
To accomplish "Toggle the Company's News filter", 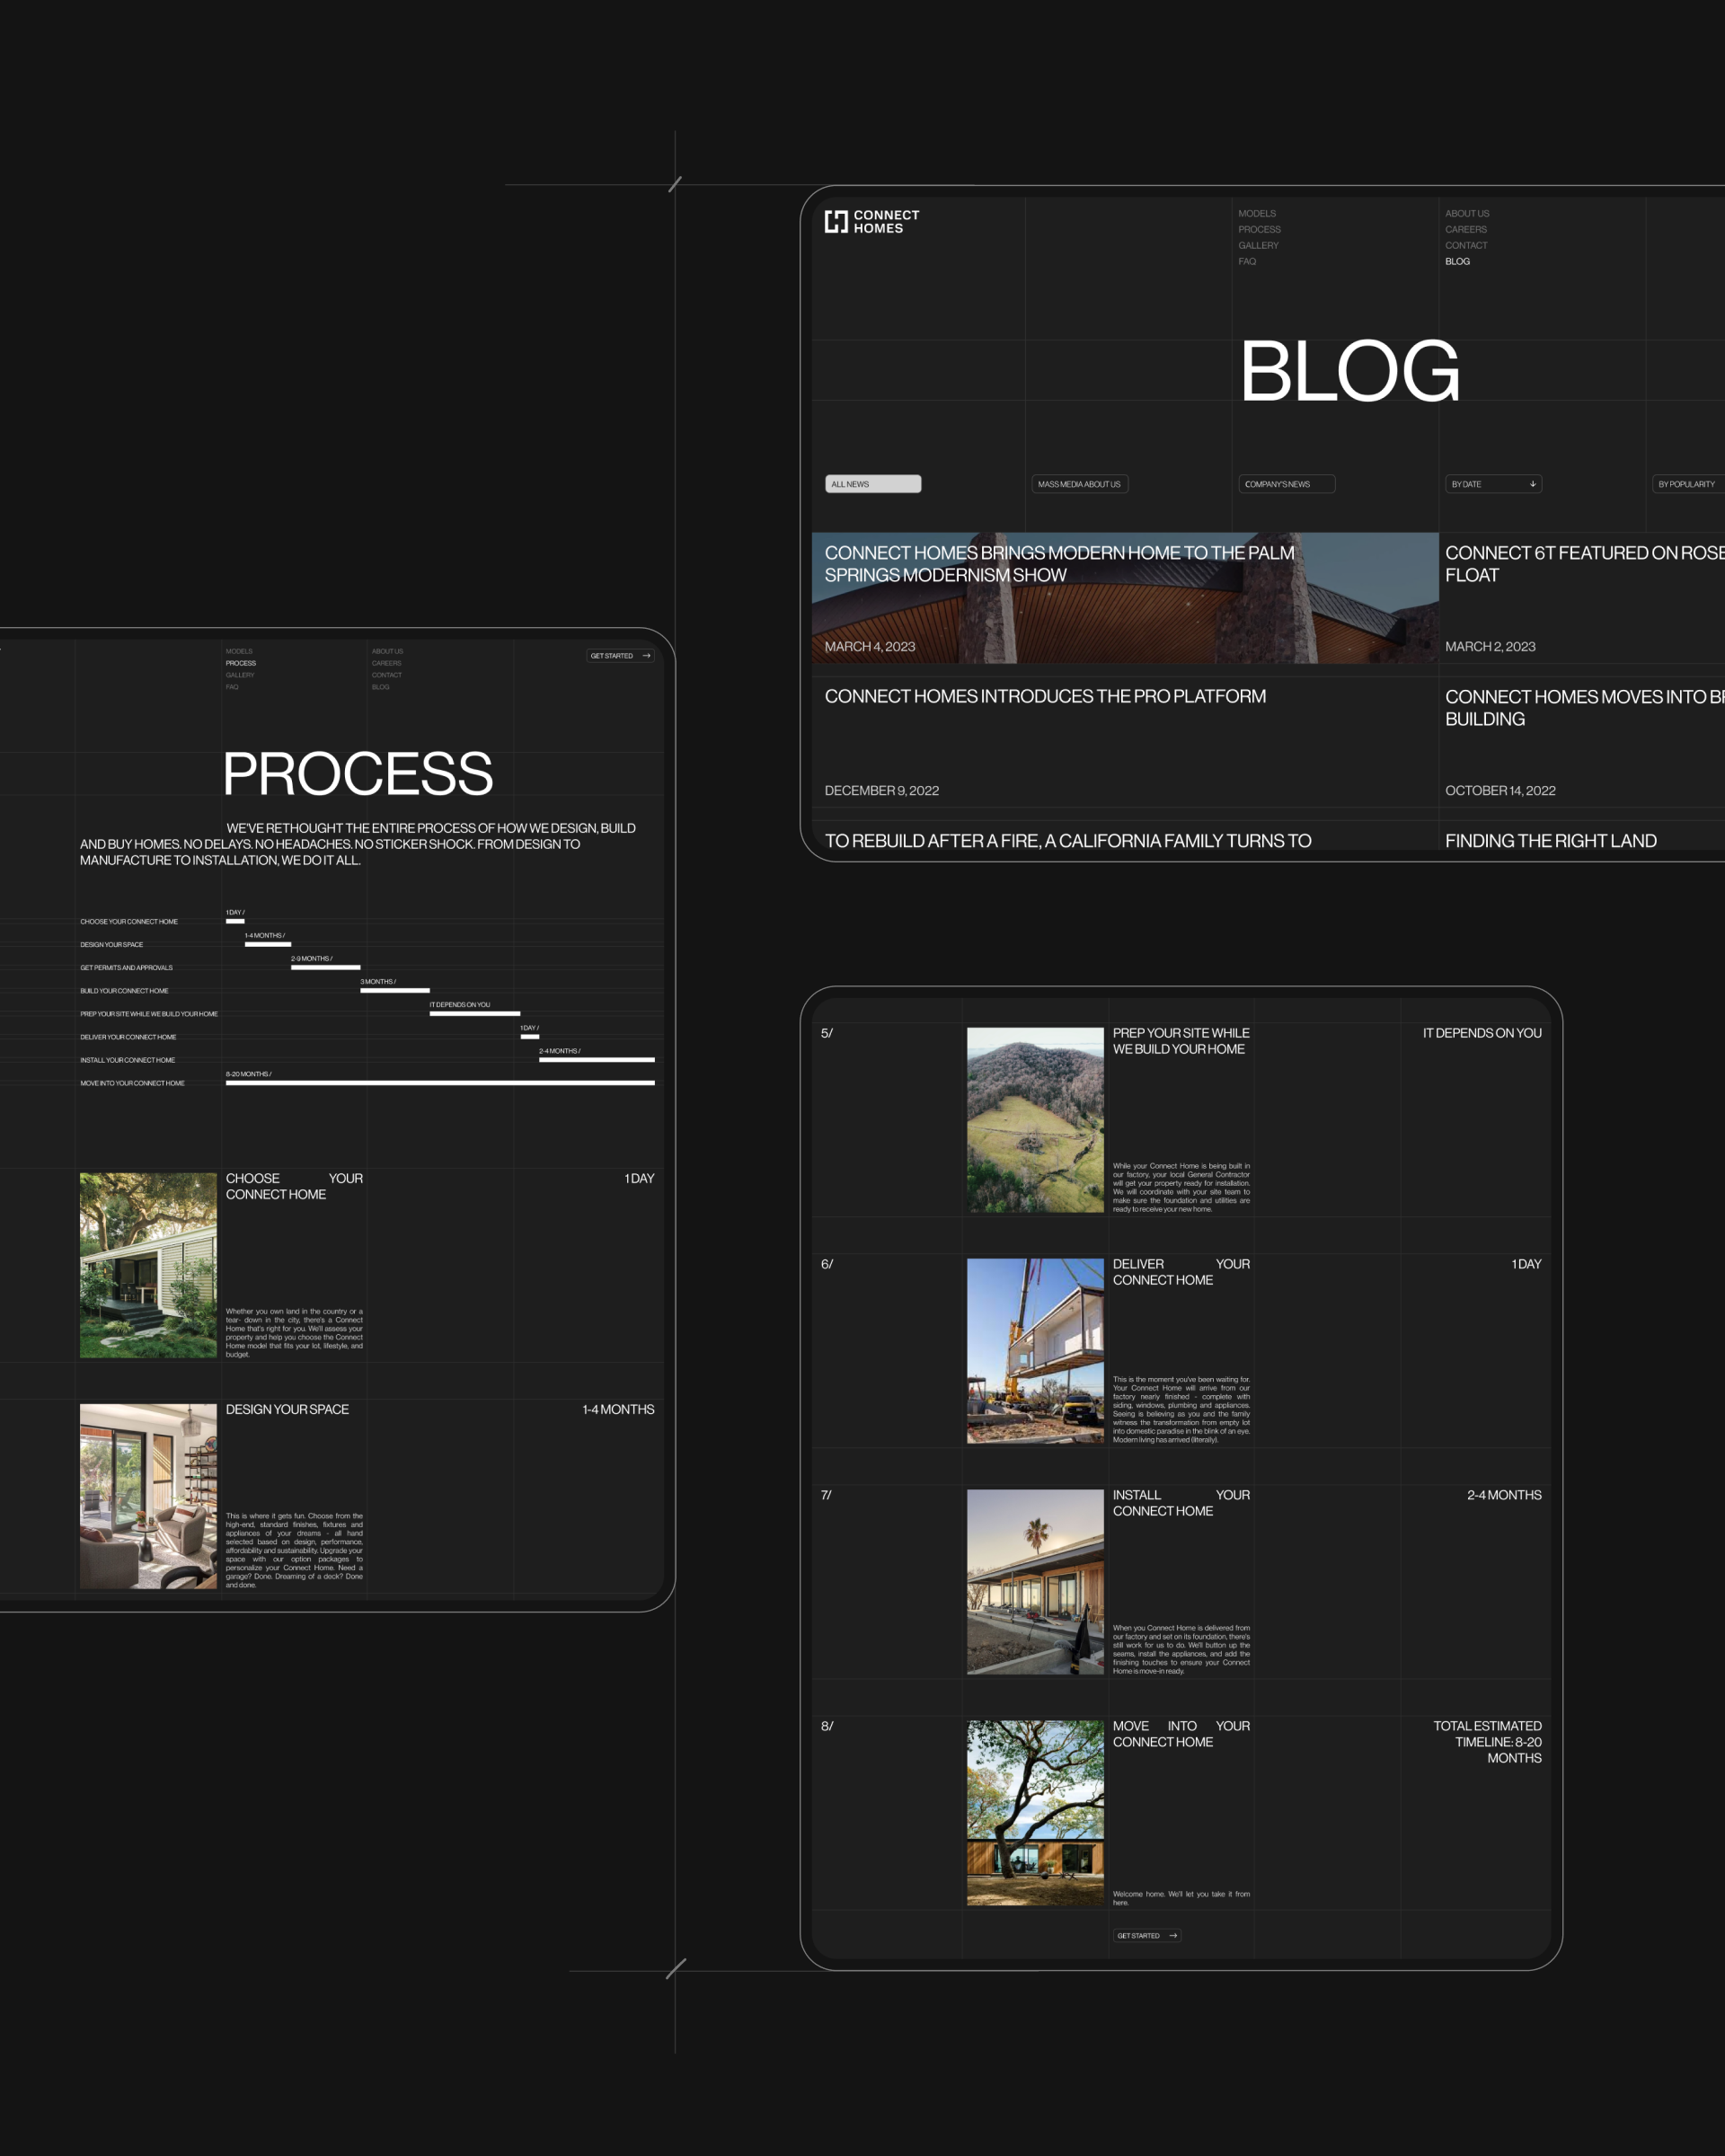I will tap(1285, 484).
